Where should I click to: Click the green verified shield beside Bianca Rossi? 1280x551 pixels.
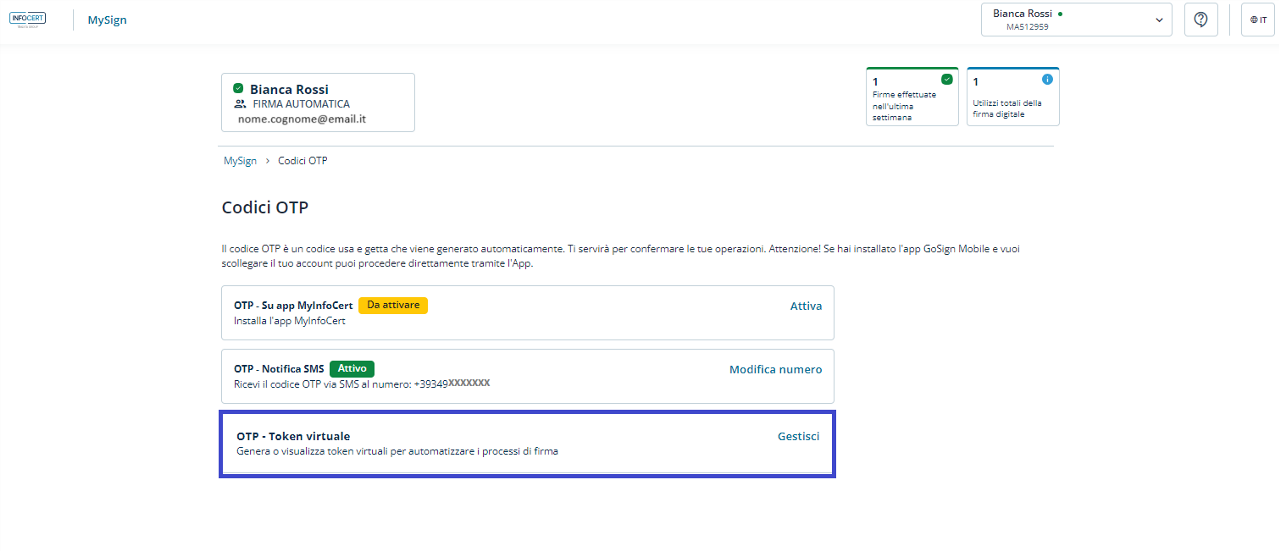[x=238, y=88]
